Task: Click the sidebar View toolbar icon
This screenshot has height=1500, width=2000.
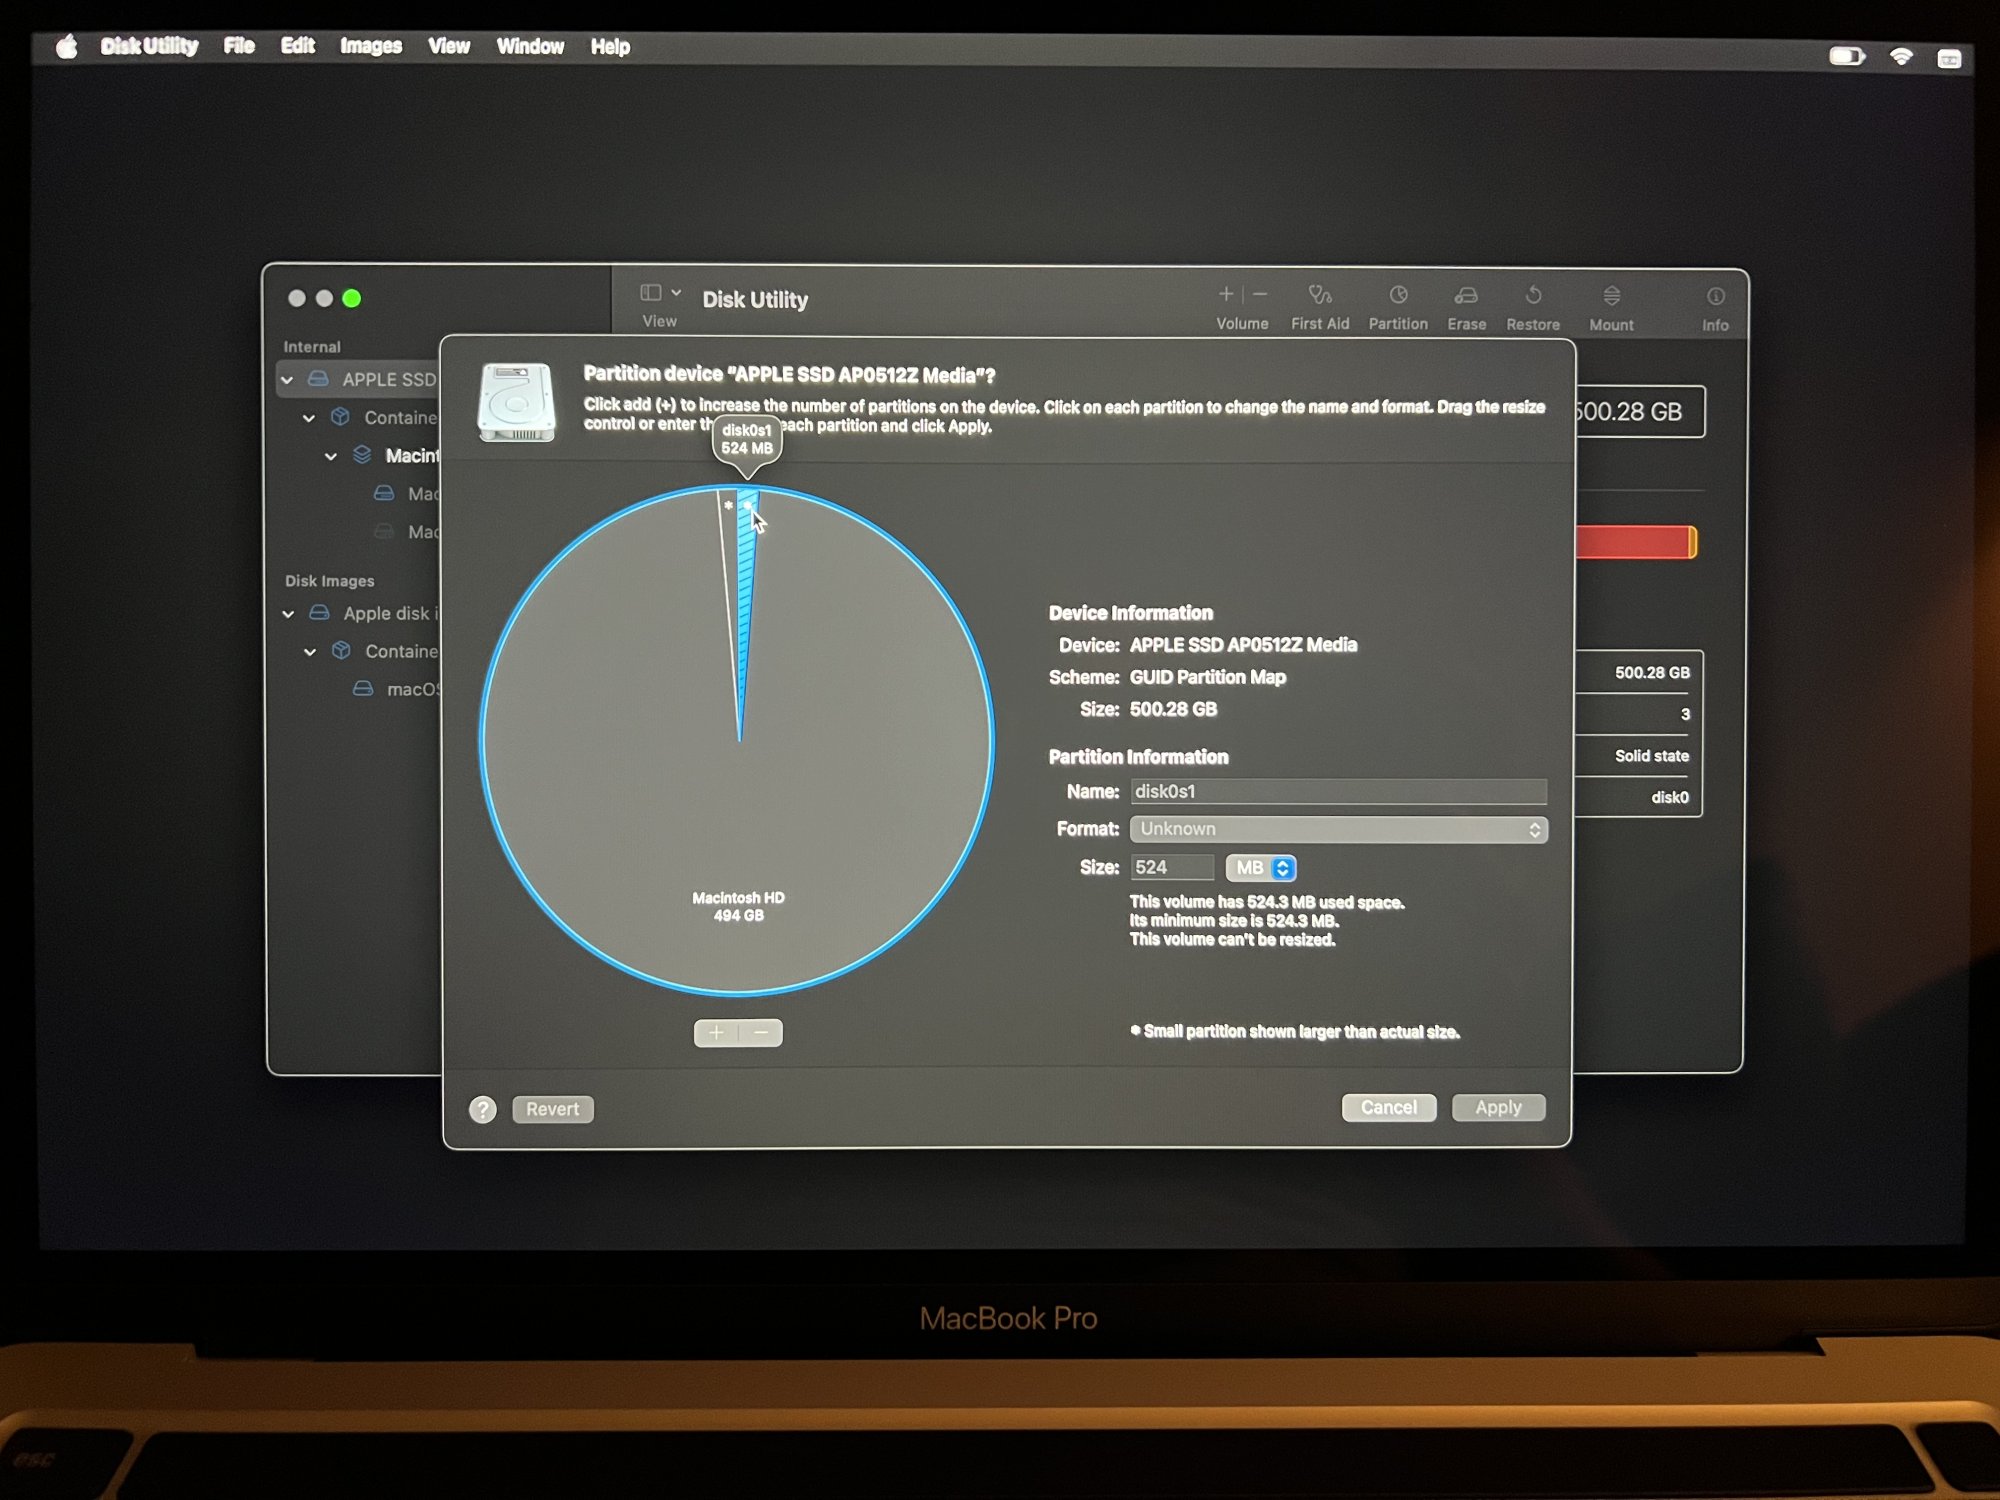Action: tap(651, 292)
